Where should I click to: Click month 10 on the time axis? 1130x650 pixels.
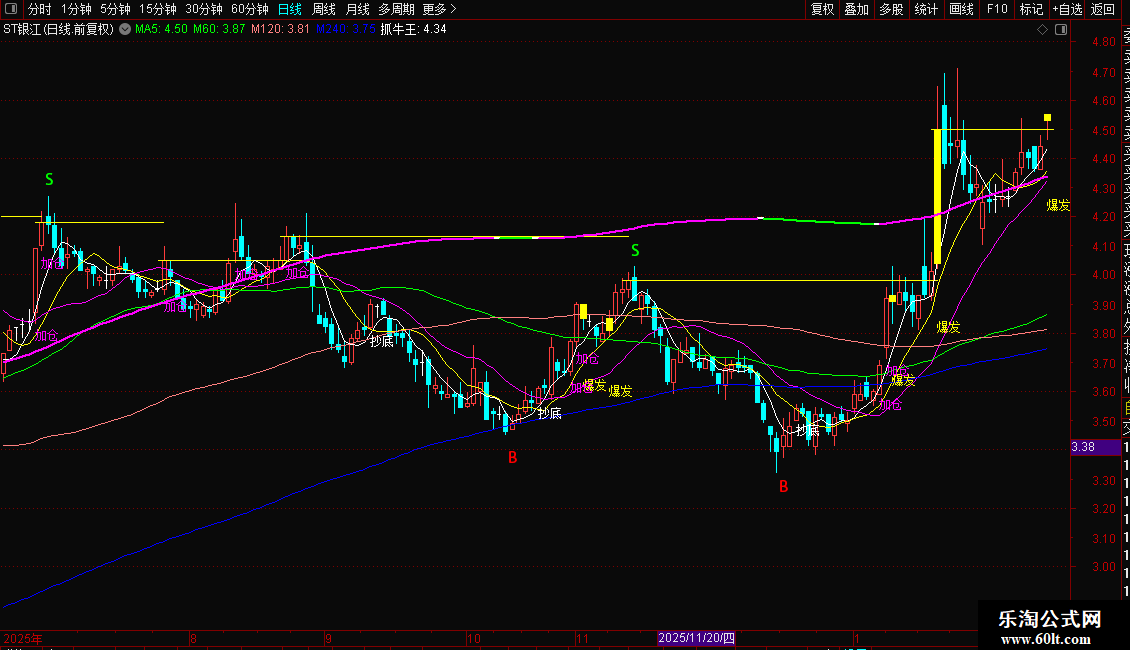473,638
